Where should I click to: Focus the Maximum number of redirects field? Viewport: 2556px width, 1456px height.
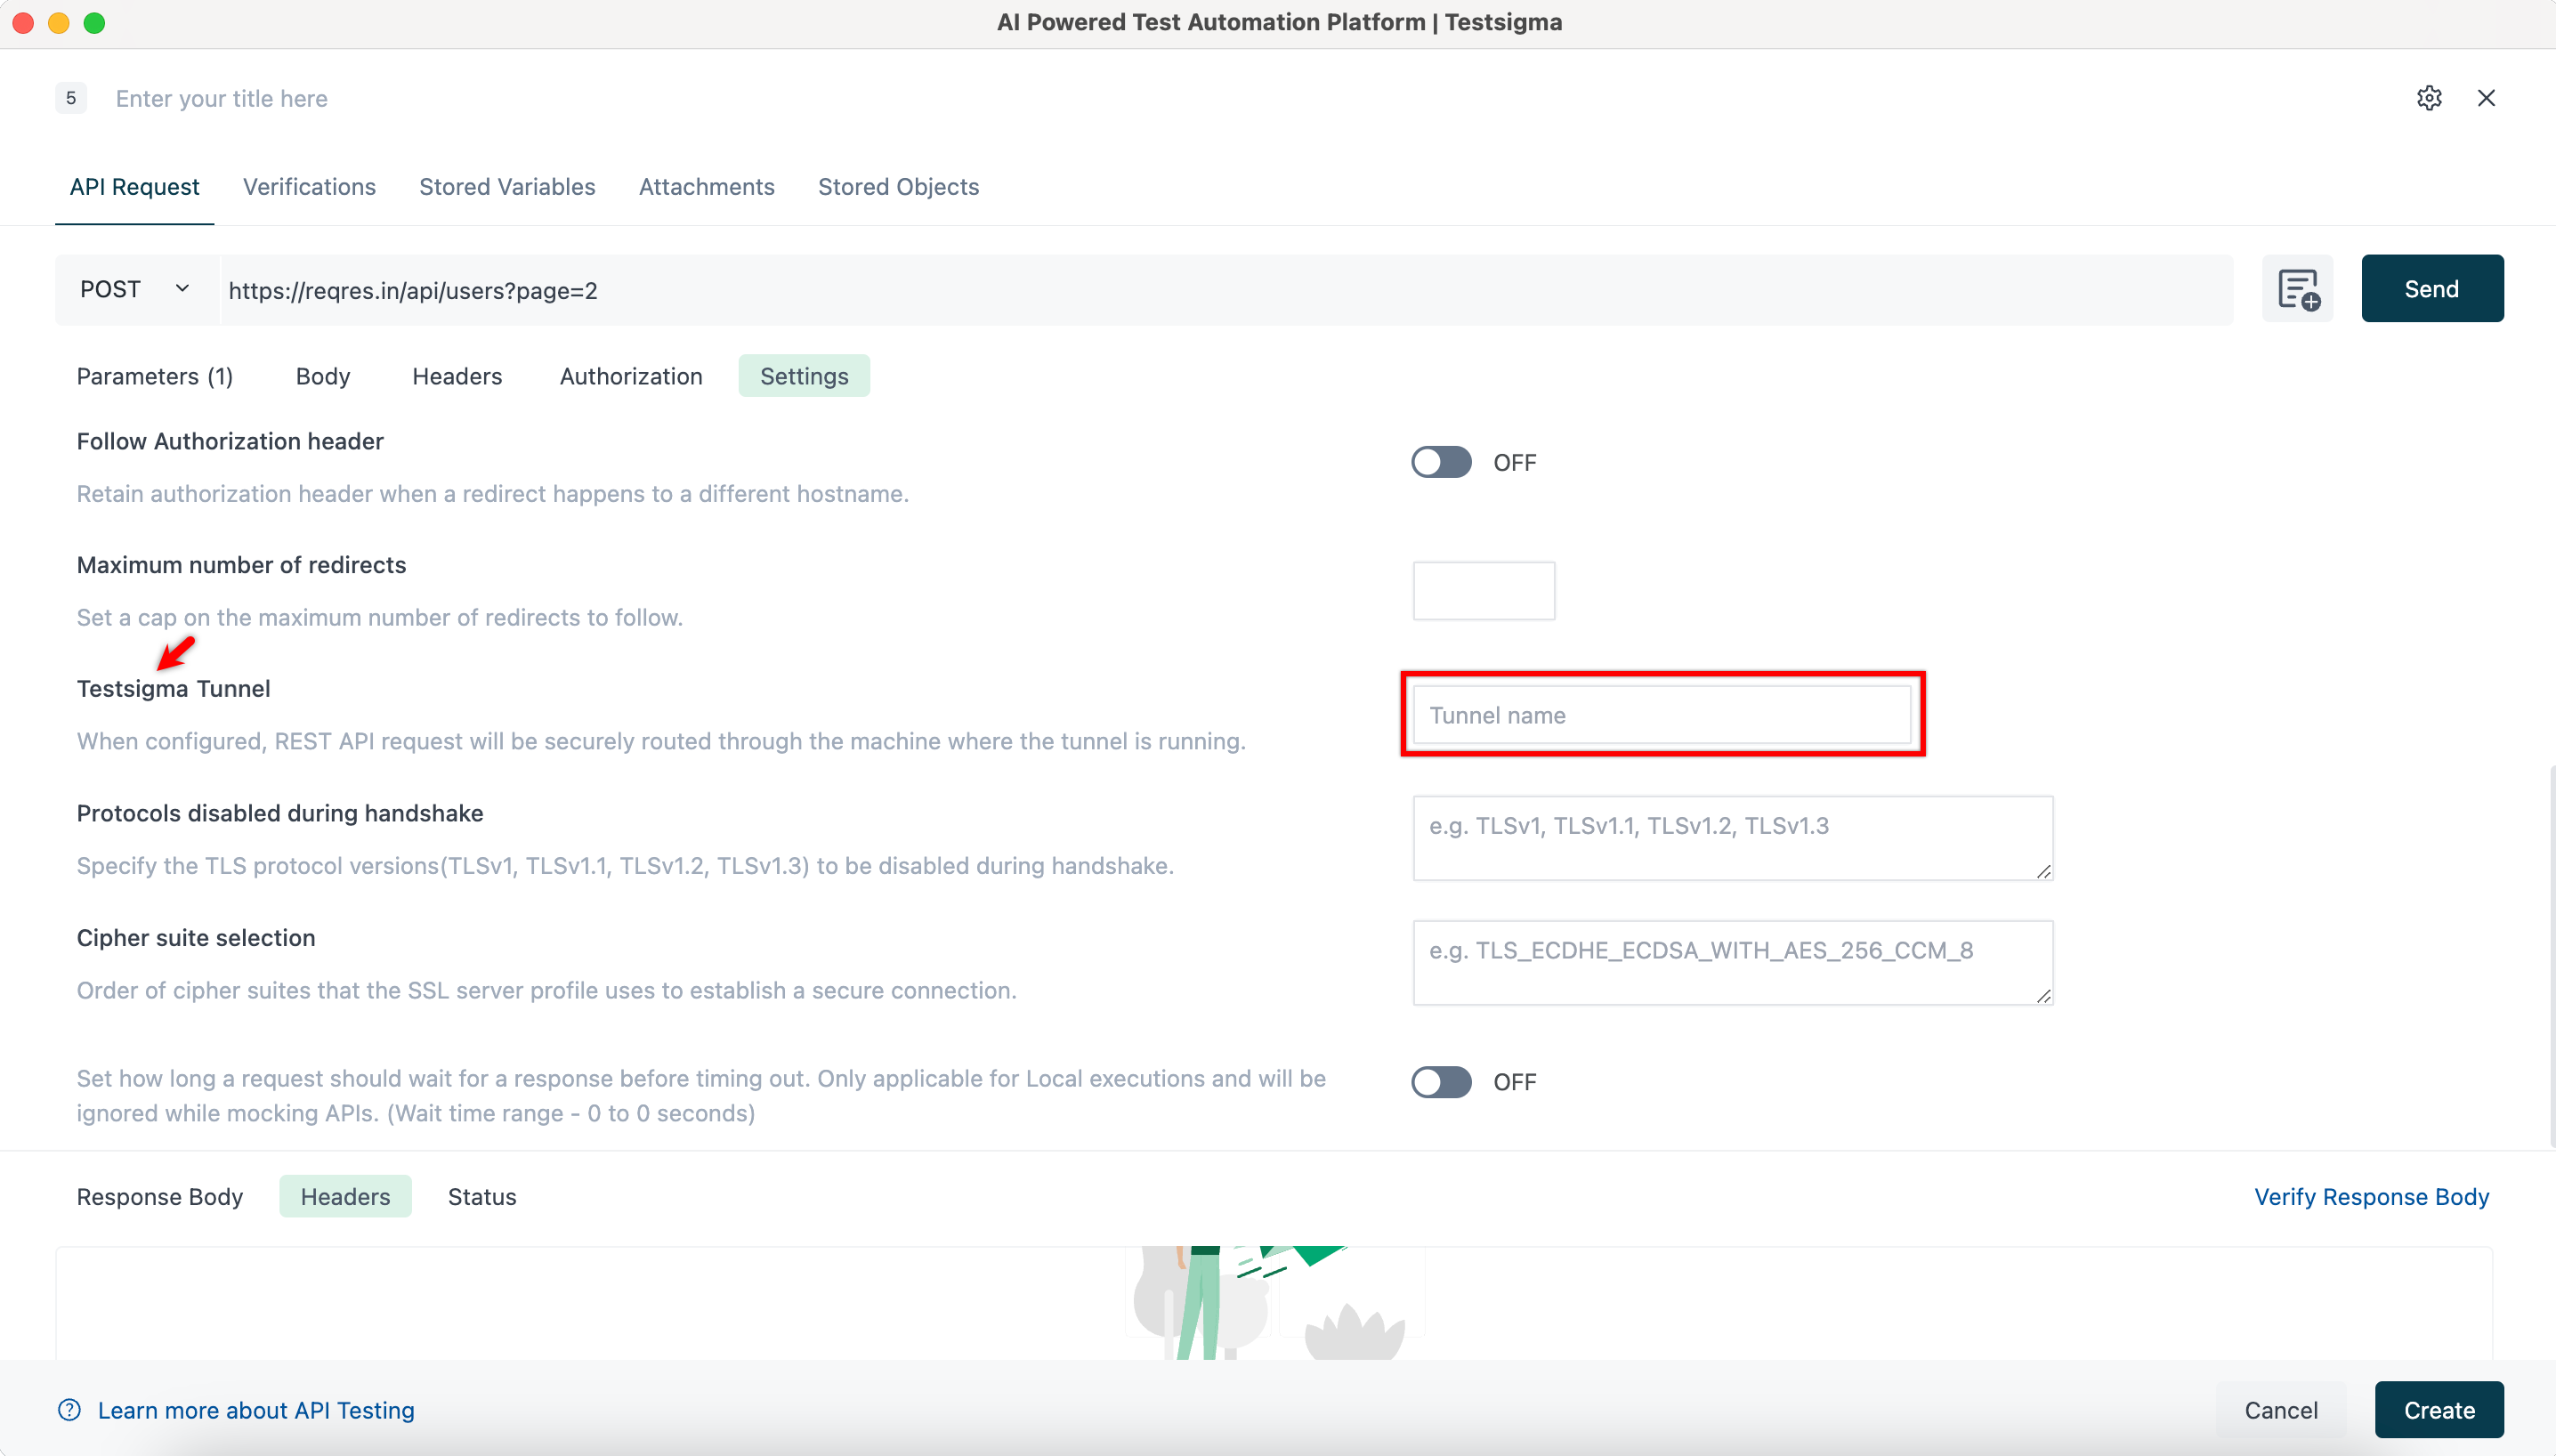1483,590
